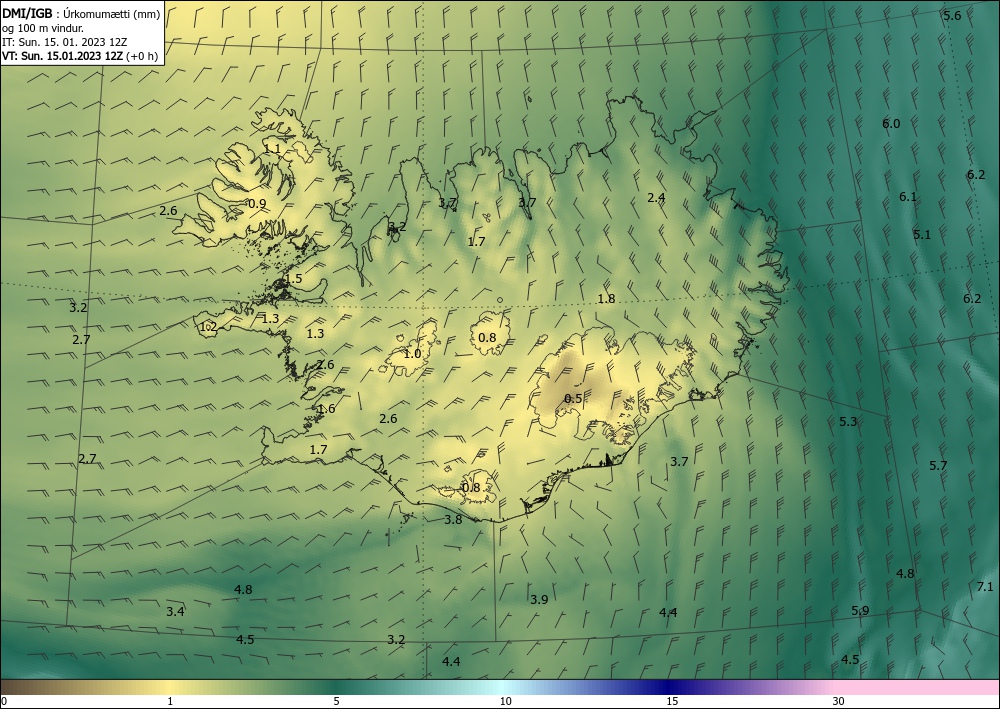Click the 5.9 value on the map

click(860, 611)
